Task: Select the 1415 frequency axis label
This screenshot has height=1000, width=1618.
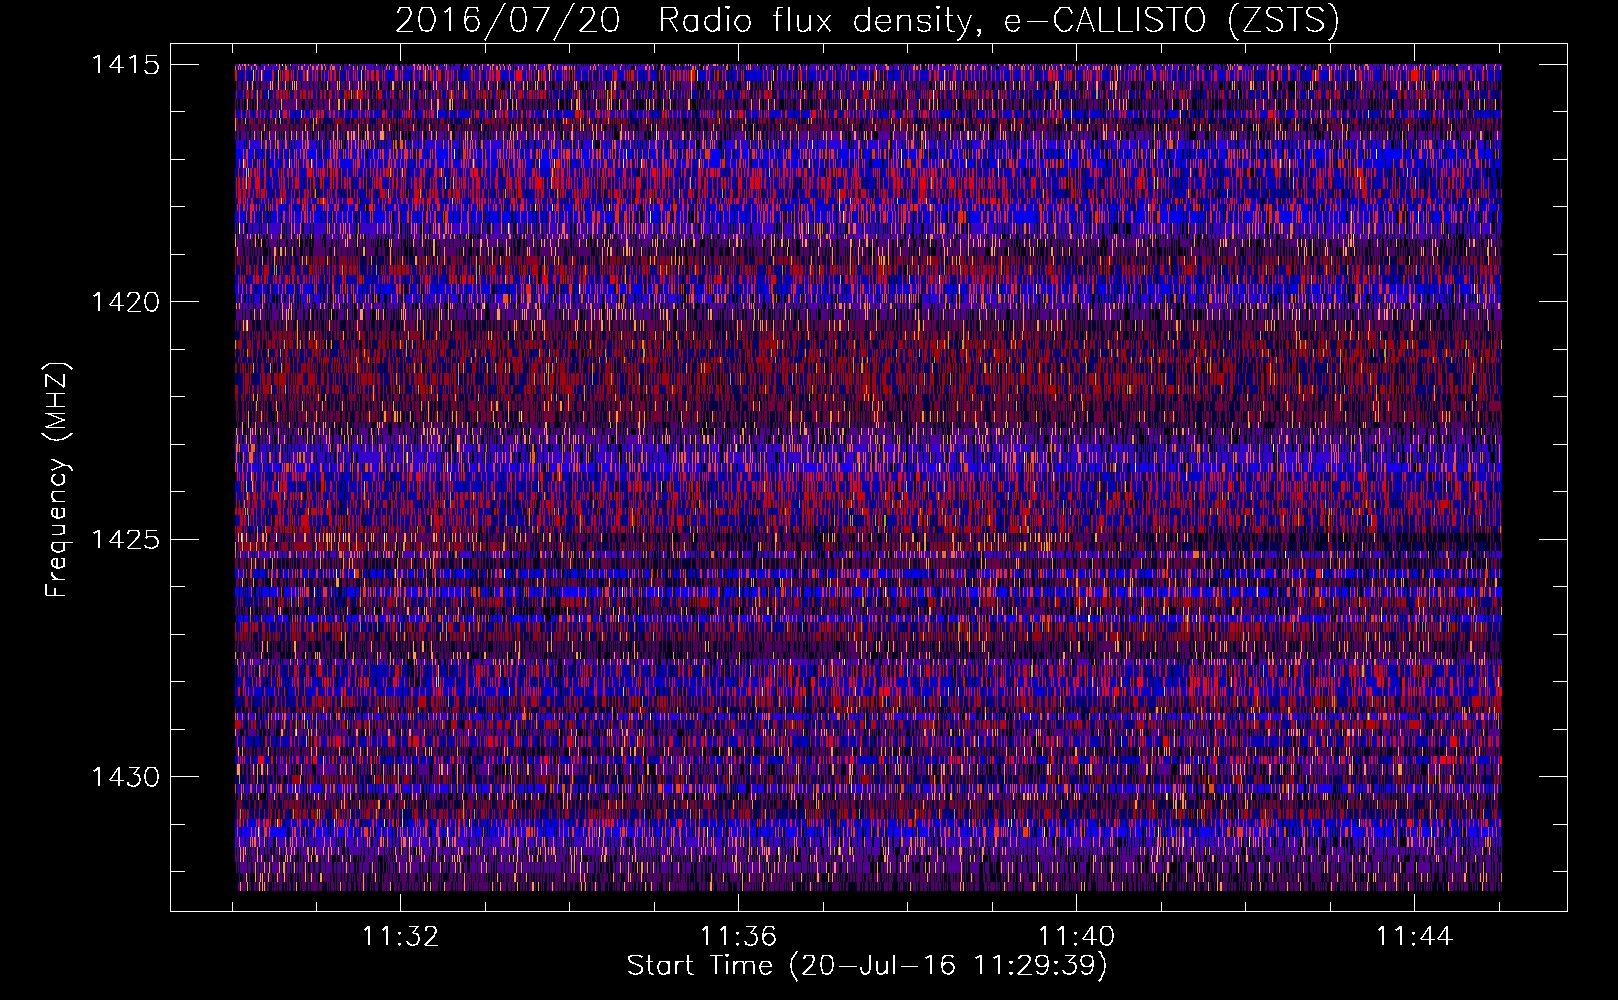Action: 125,65
